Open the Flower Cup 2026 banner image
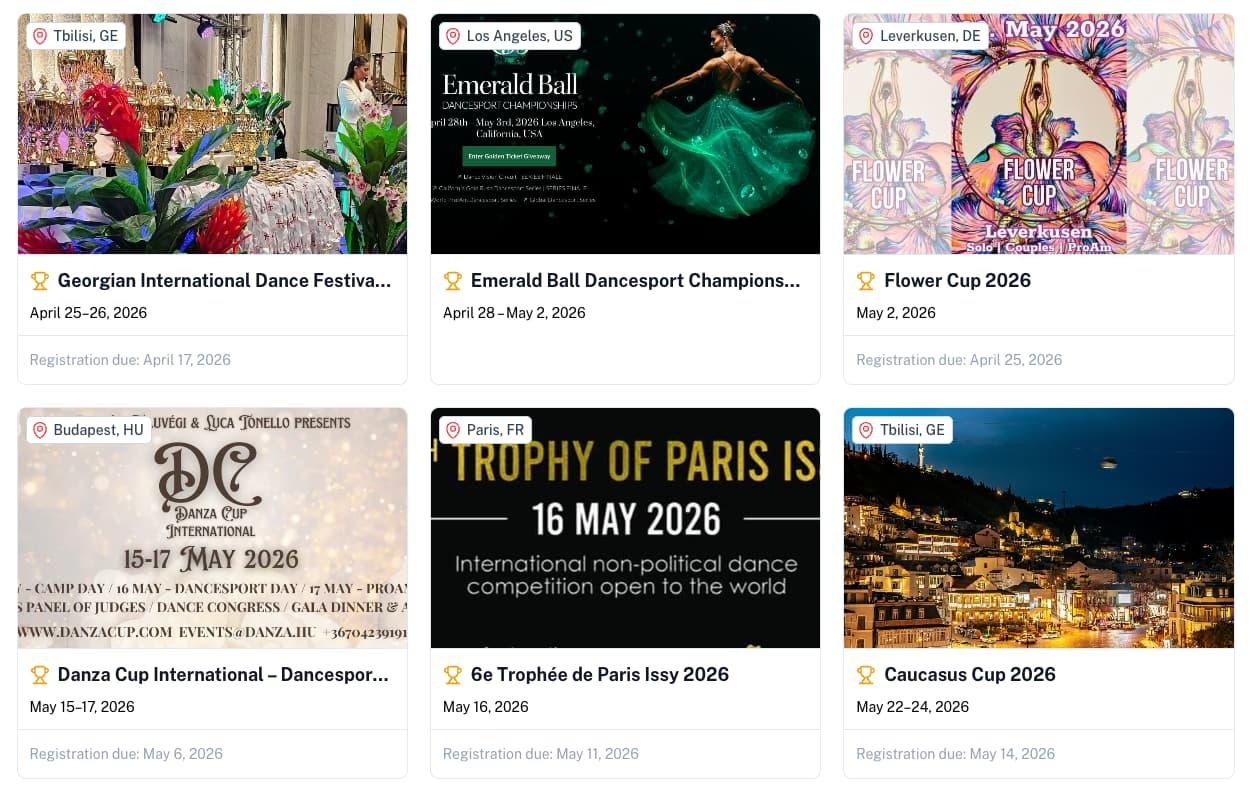This screenshot has width=1250, height=791. point(1038,134)
